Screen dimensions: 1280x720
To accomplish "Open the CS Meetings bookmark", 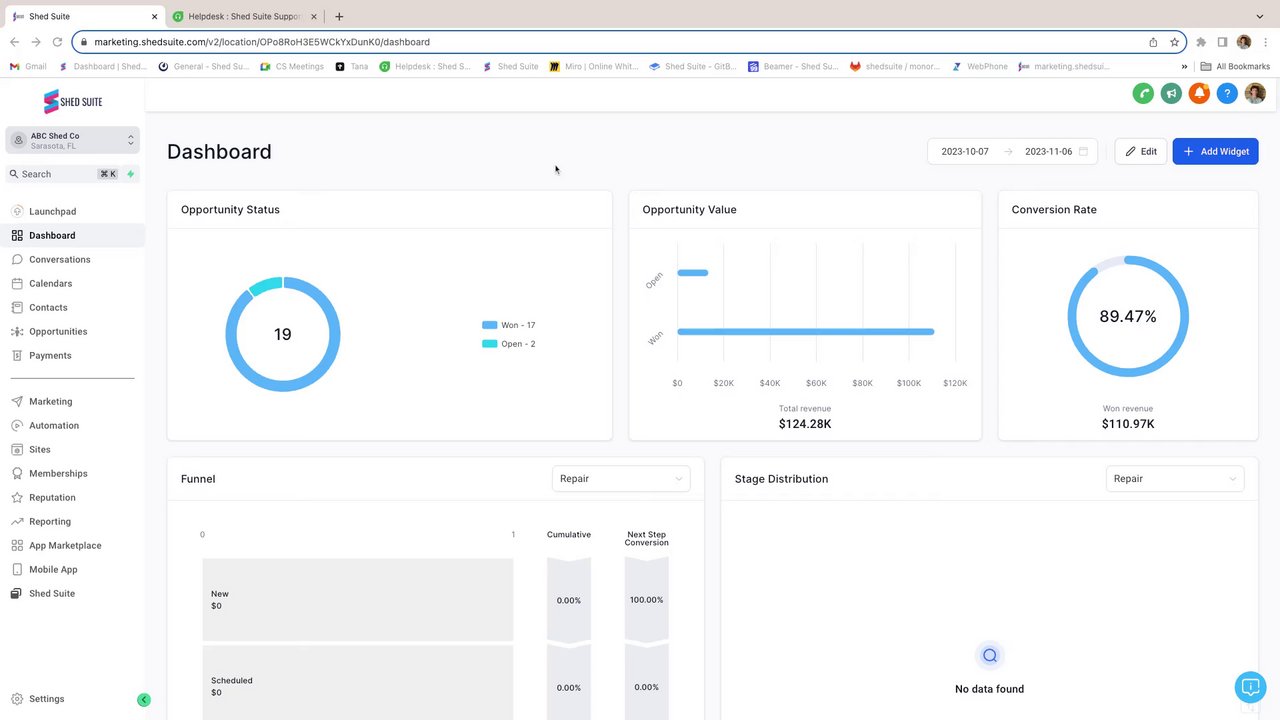I will click(x=292, y=67).
